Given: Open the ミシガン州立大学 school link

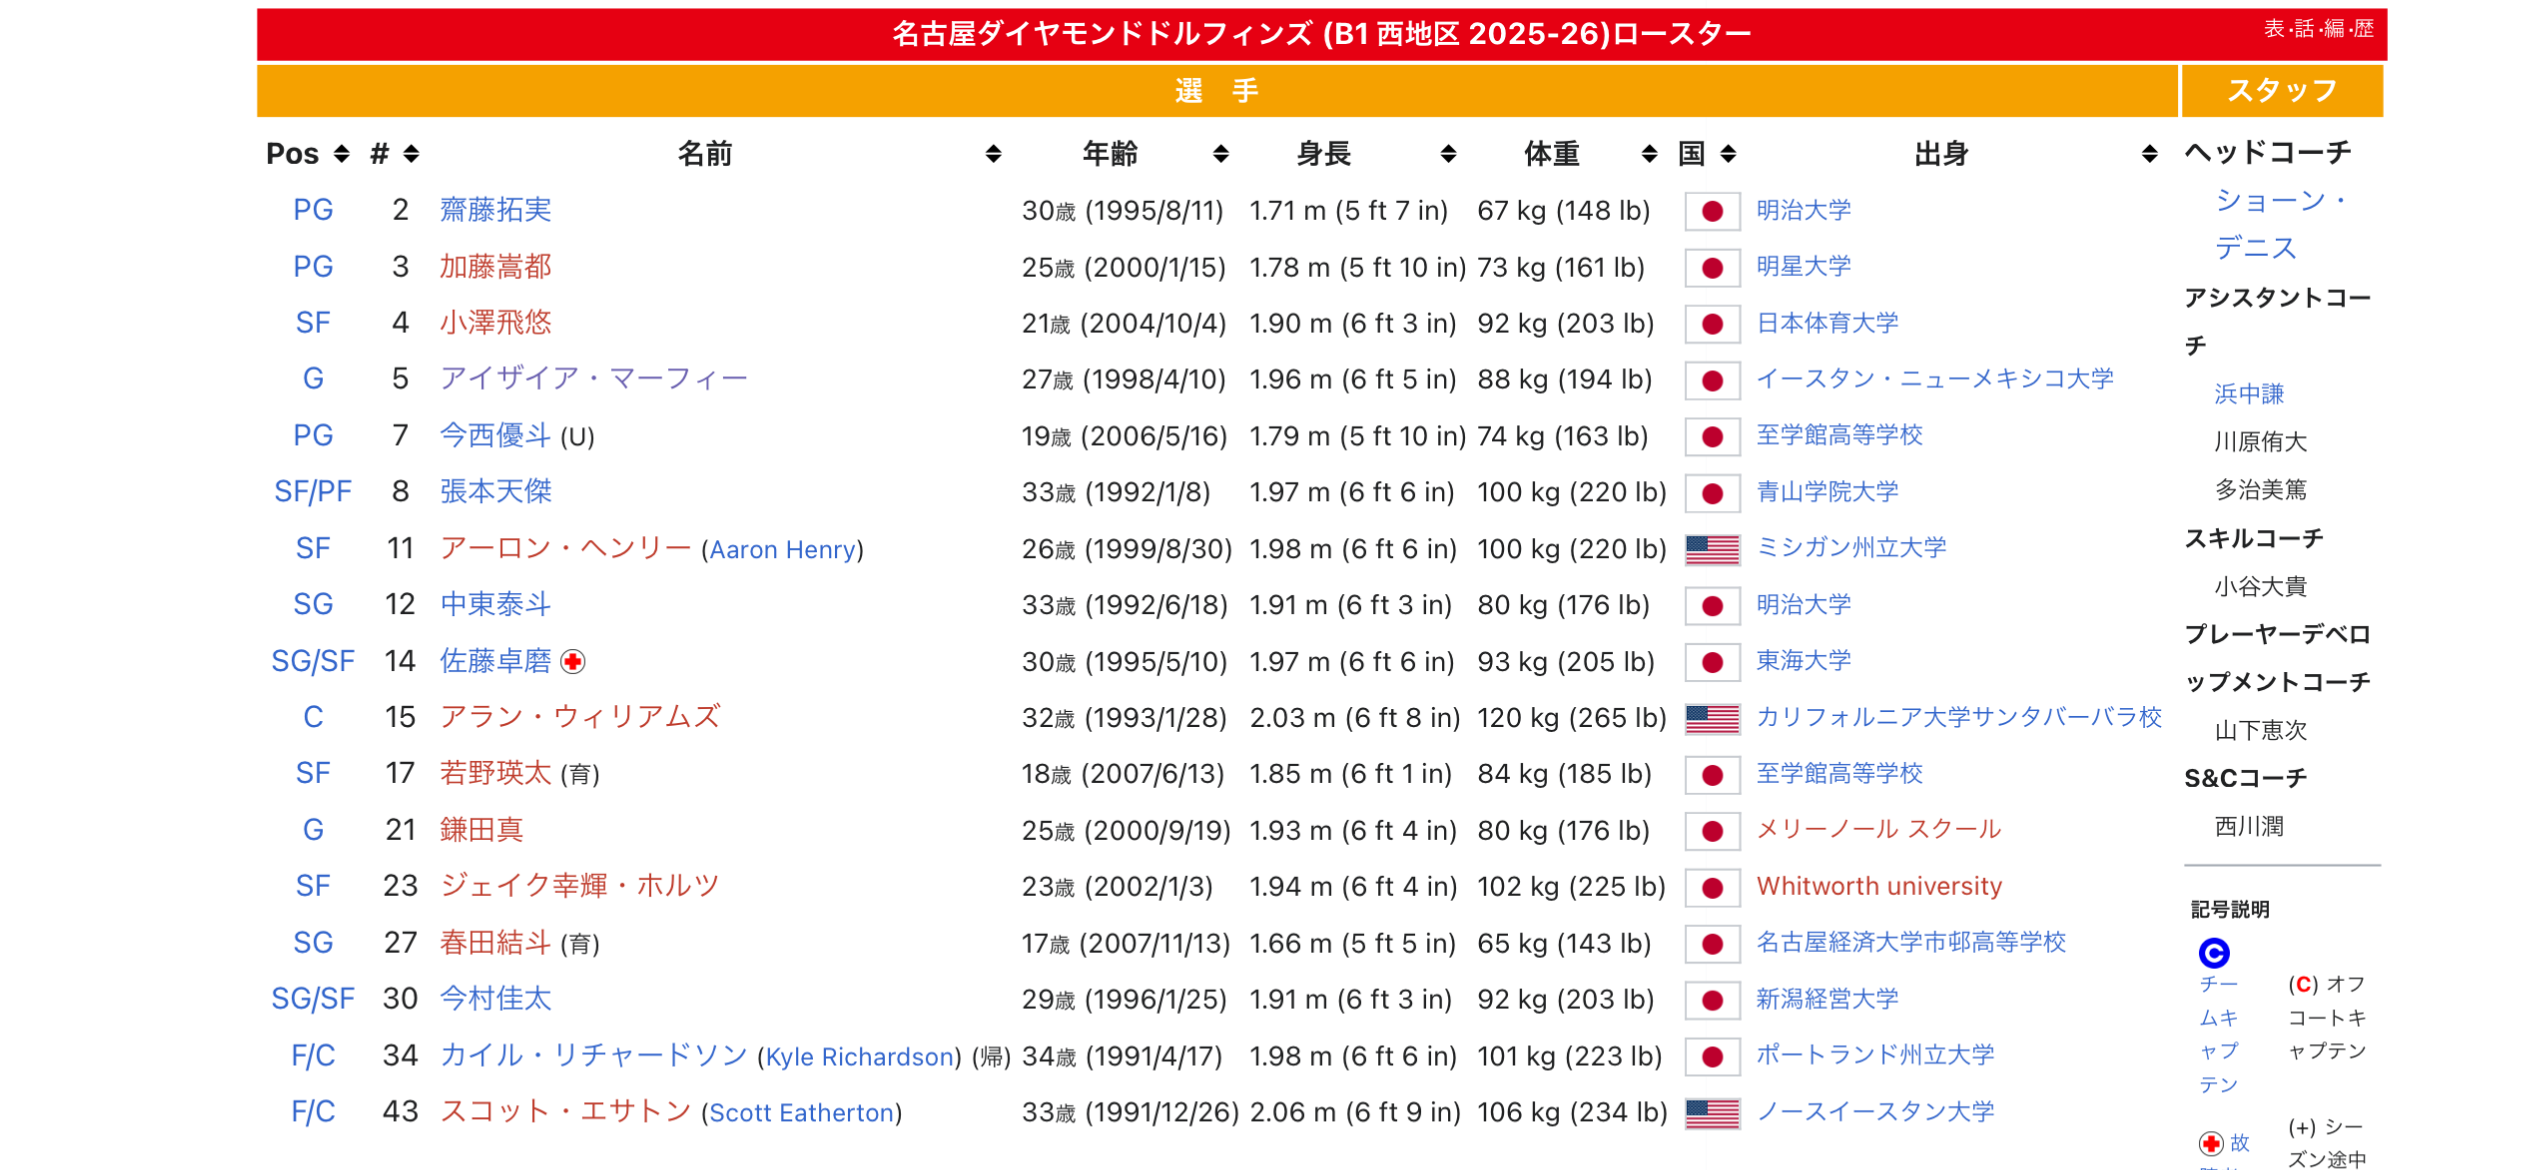Looking at the screenshot, I should click(x=1851, y=548).
